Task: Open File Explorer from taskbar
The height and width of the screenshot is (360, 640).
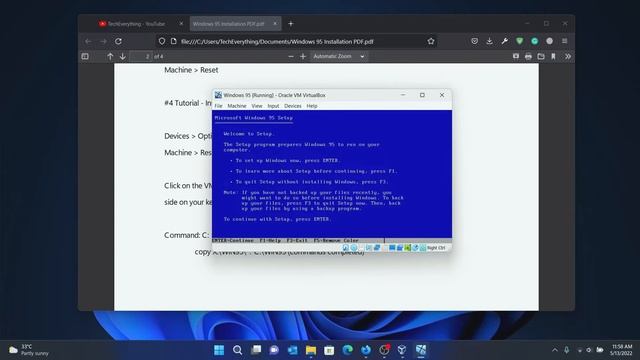Action: 311,350
